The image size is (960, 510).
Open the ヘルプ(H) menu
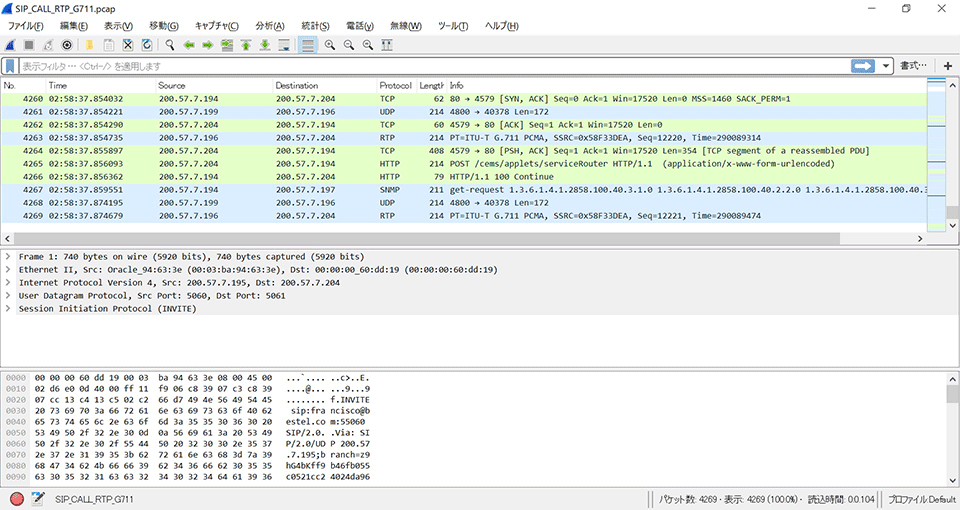pos(501,26)
